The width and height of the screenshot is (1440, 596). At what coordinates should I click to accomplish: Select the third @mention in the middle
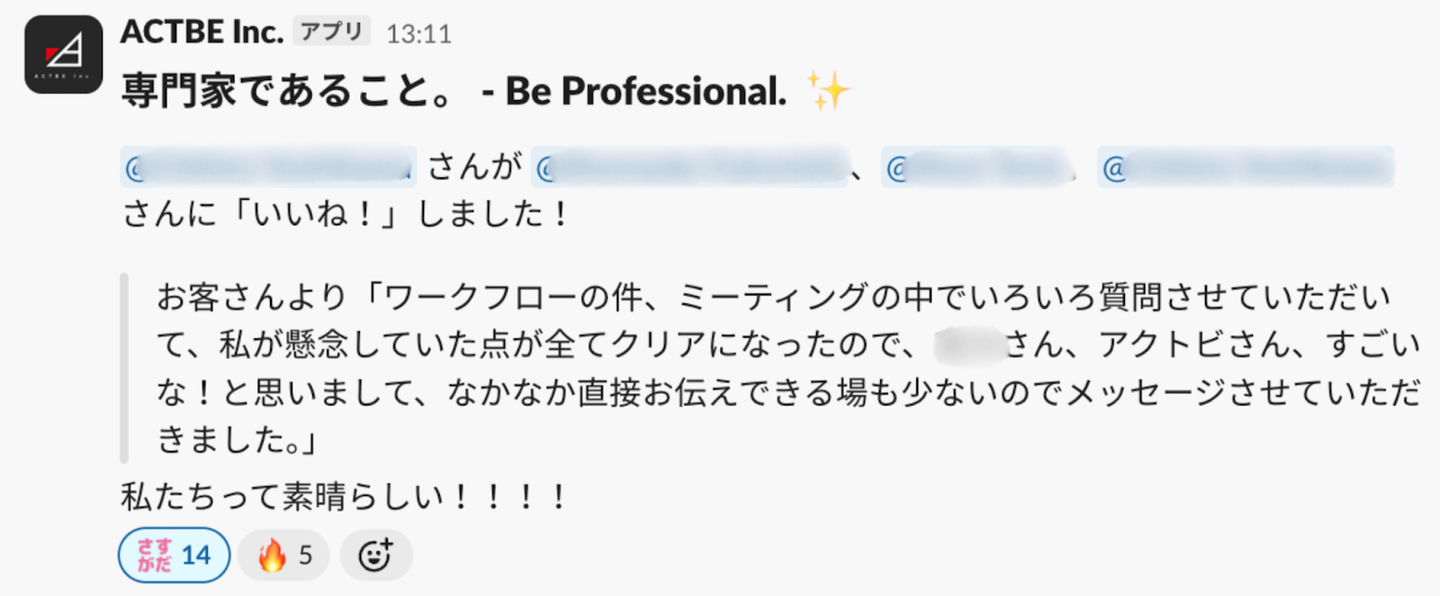pyautogui.click(x=976, y=167)
